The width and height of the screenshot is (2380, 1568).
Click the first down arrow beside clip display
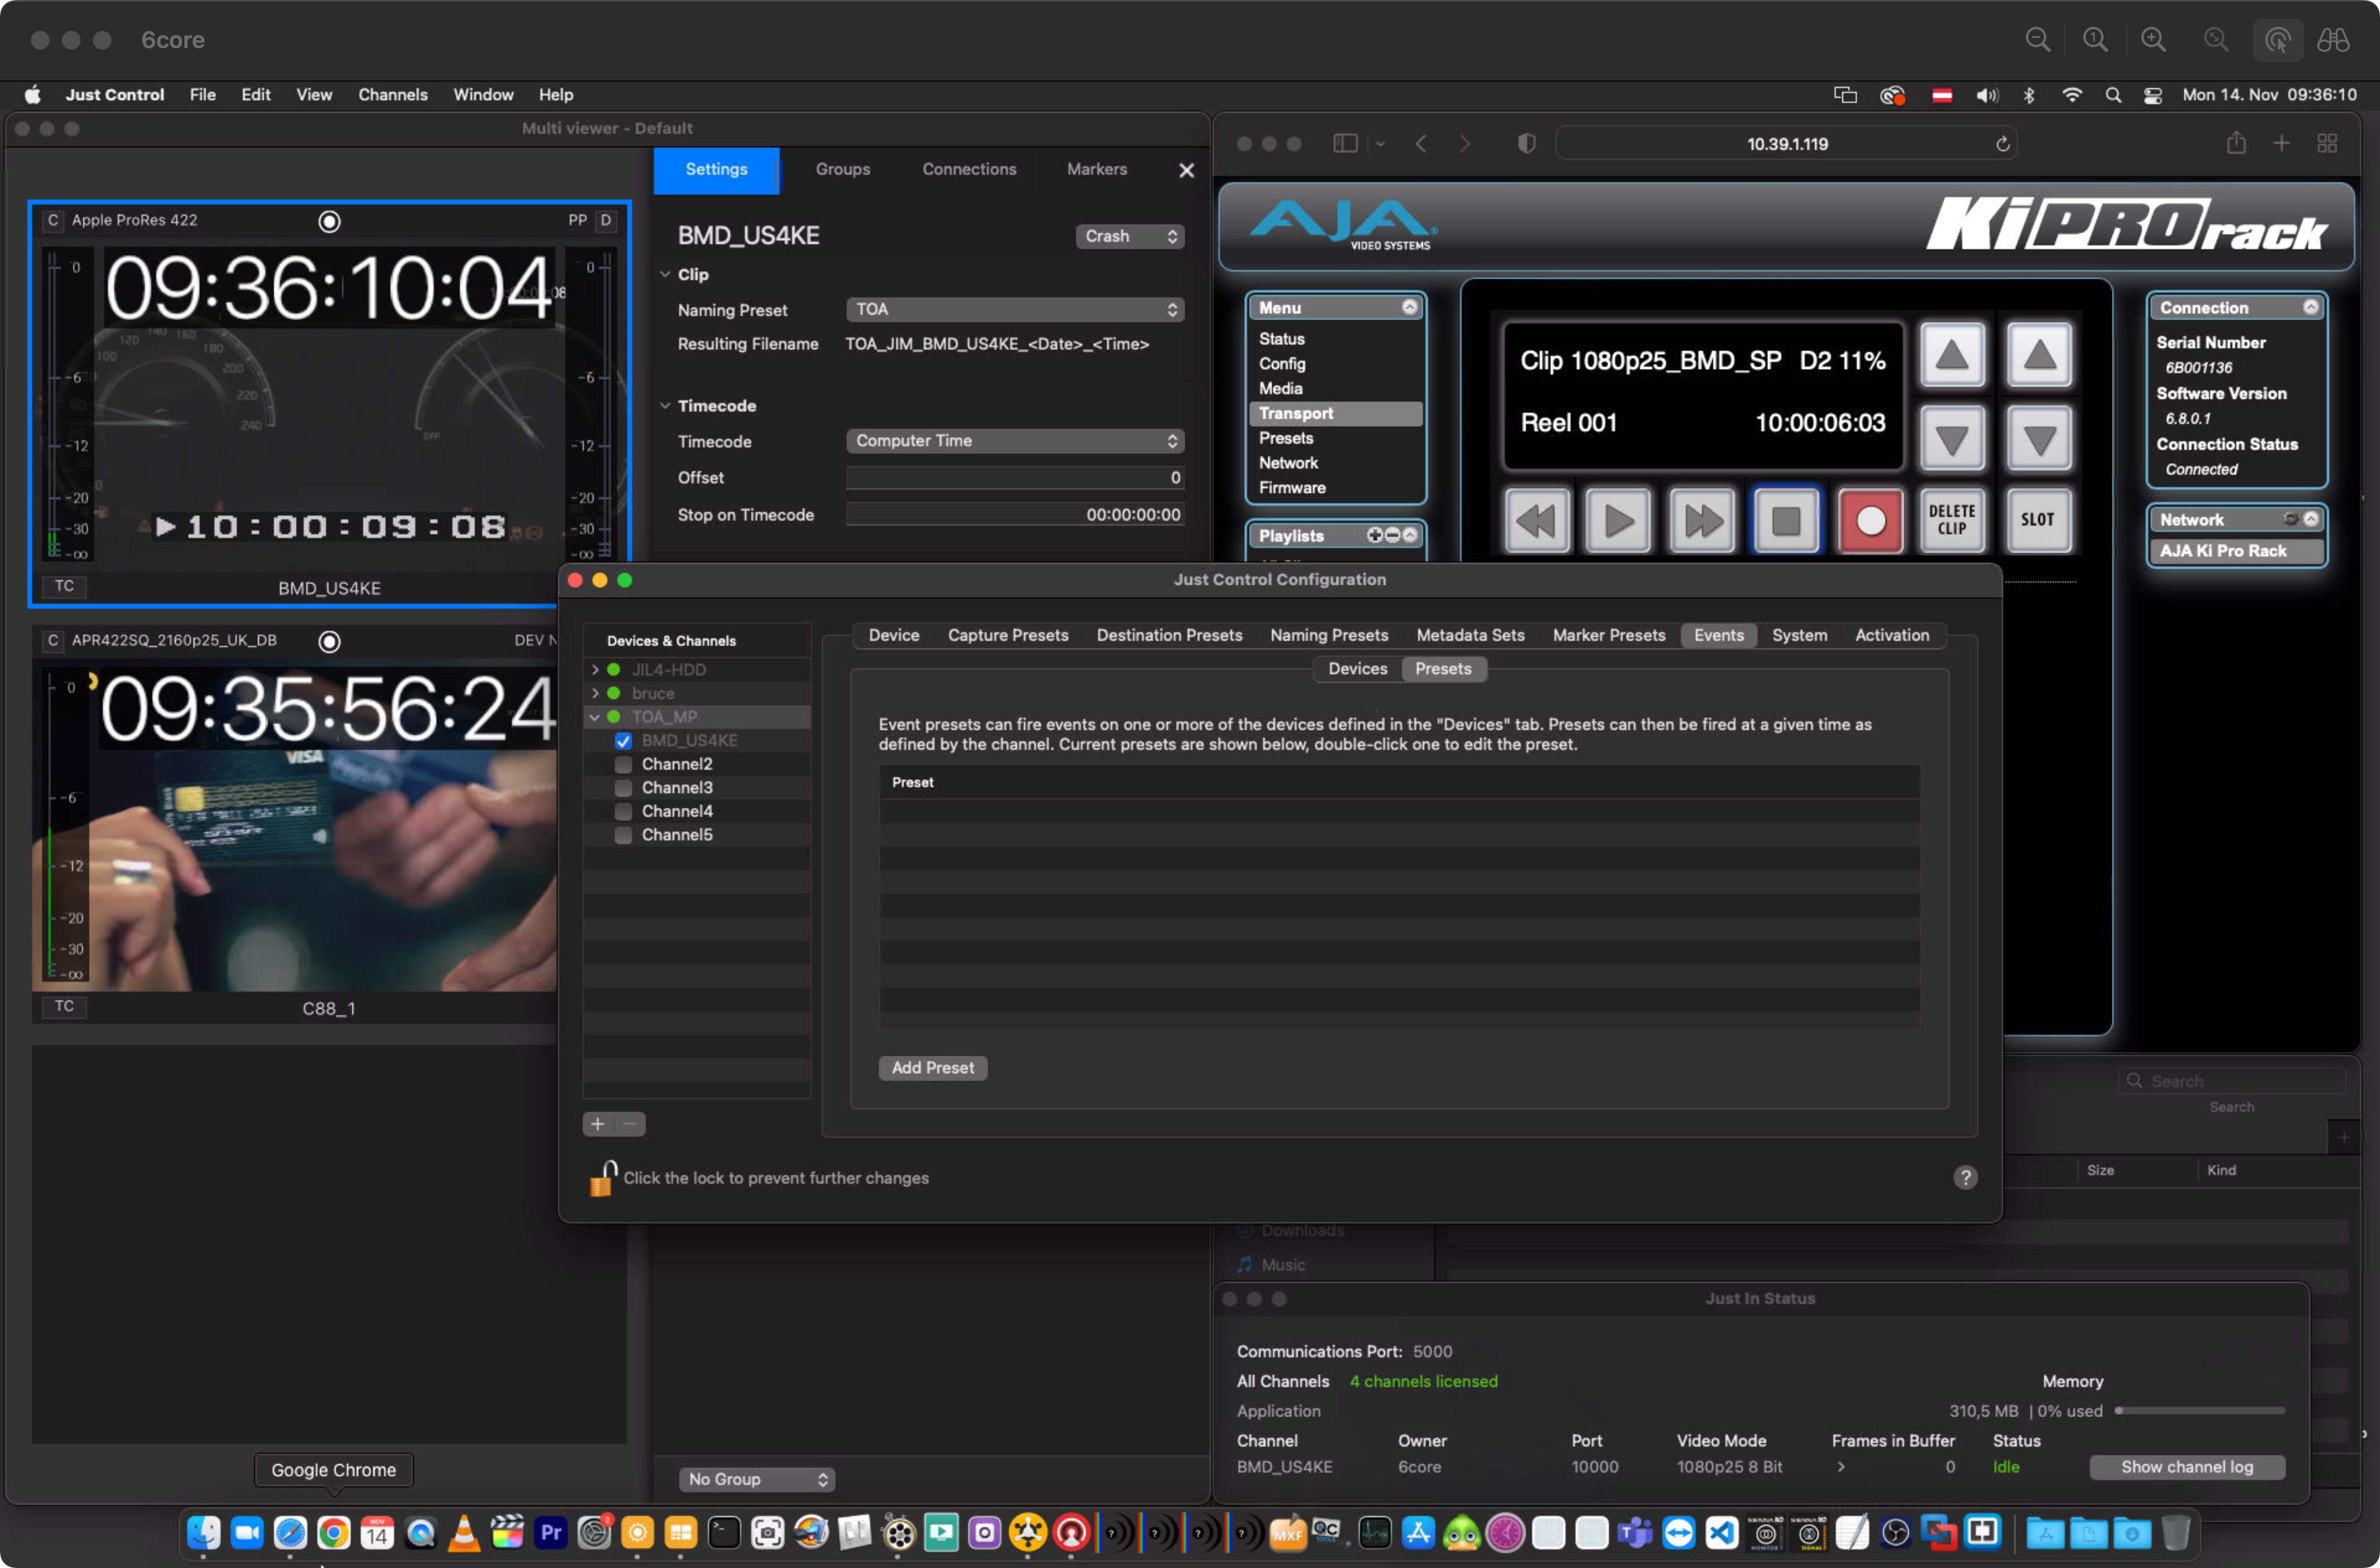(1952, 438)
